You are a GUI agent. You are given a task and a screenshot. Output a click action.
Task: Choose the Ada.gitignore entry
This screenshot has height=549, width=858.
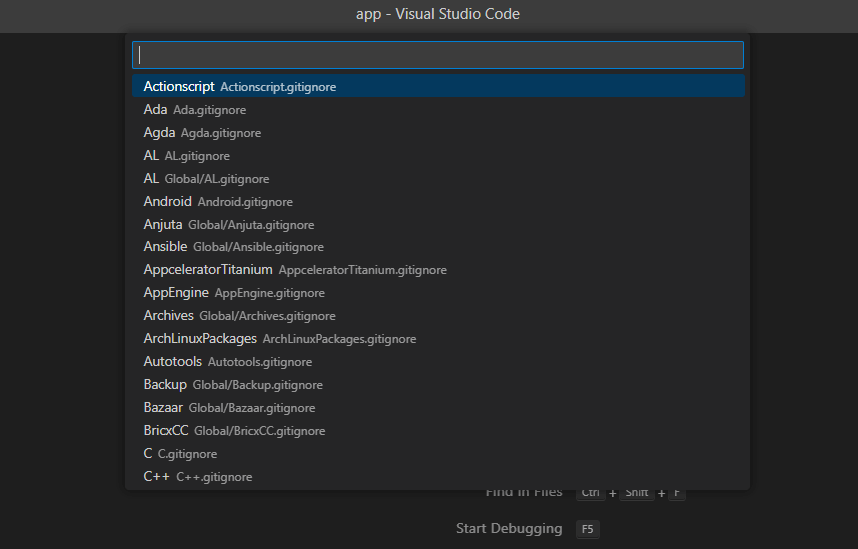pyautogui.click(x=195, y=110)
